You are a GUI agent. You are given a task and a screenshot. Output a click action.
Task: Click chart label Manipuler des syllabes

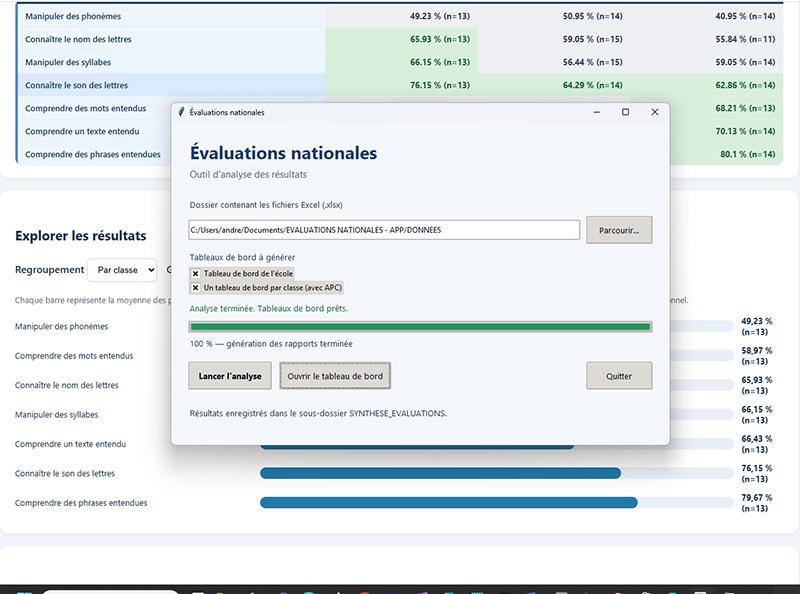tap(57, 415)
